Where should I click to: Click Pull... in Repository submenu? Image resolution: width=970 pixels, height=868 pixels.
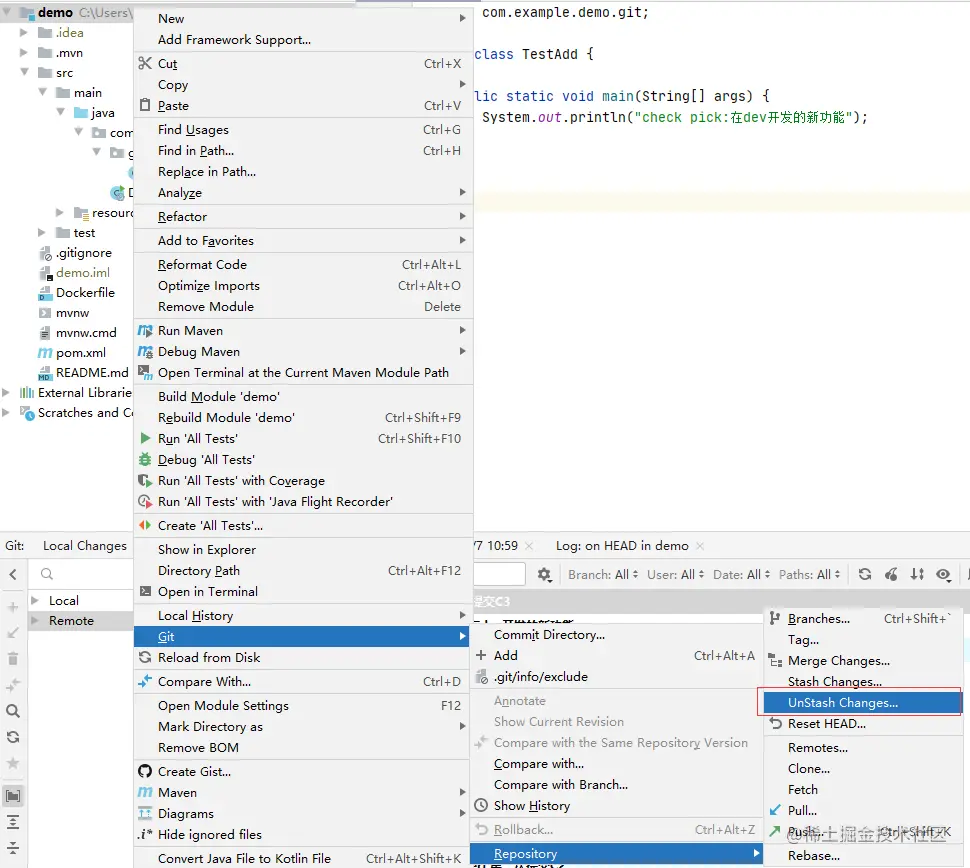coord(862,810)
